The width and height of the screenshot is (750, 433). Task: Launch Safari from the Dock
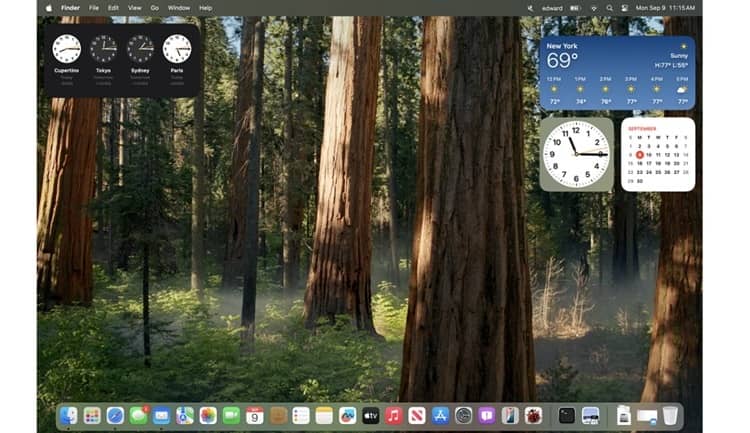(x=115, y=416)
